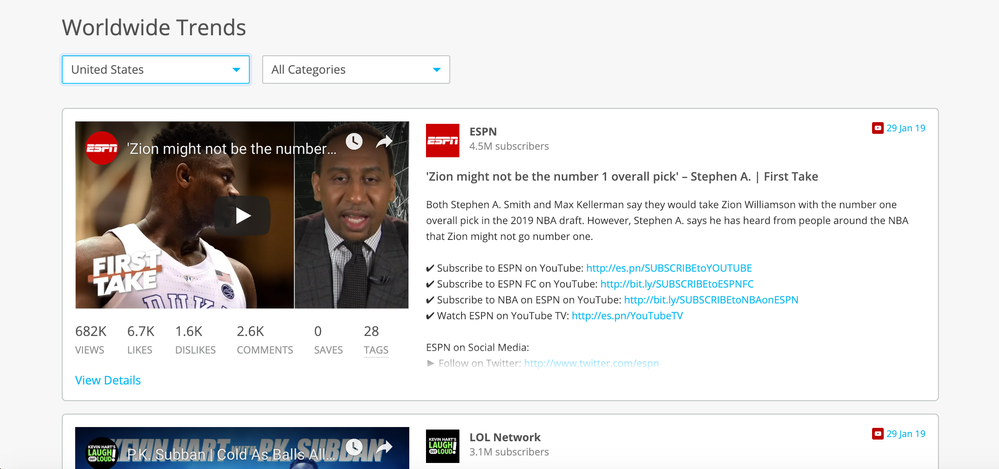Open the twitter.com/espn link
This screenshot has height=469, width=999.
(591, 363)
